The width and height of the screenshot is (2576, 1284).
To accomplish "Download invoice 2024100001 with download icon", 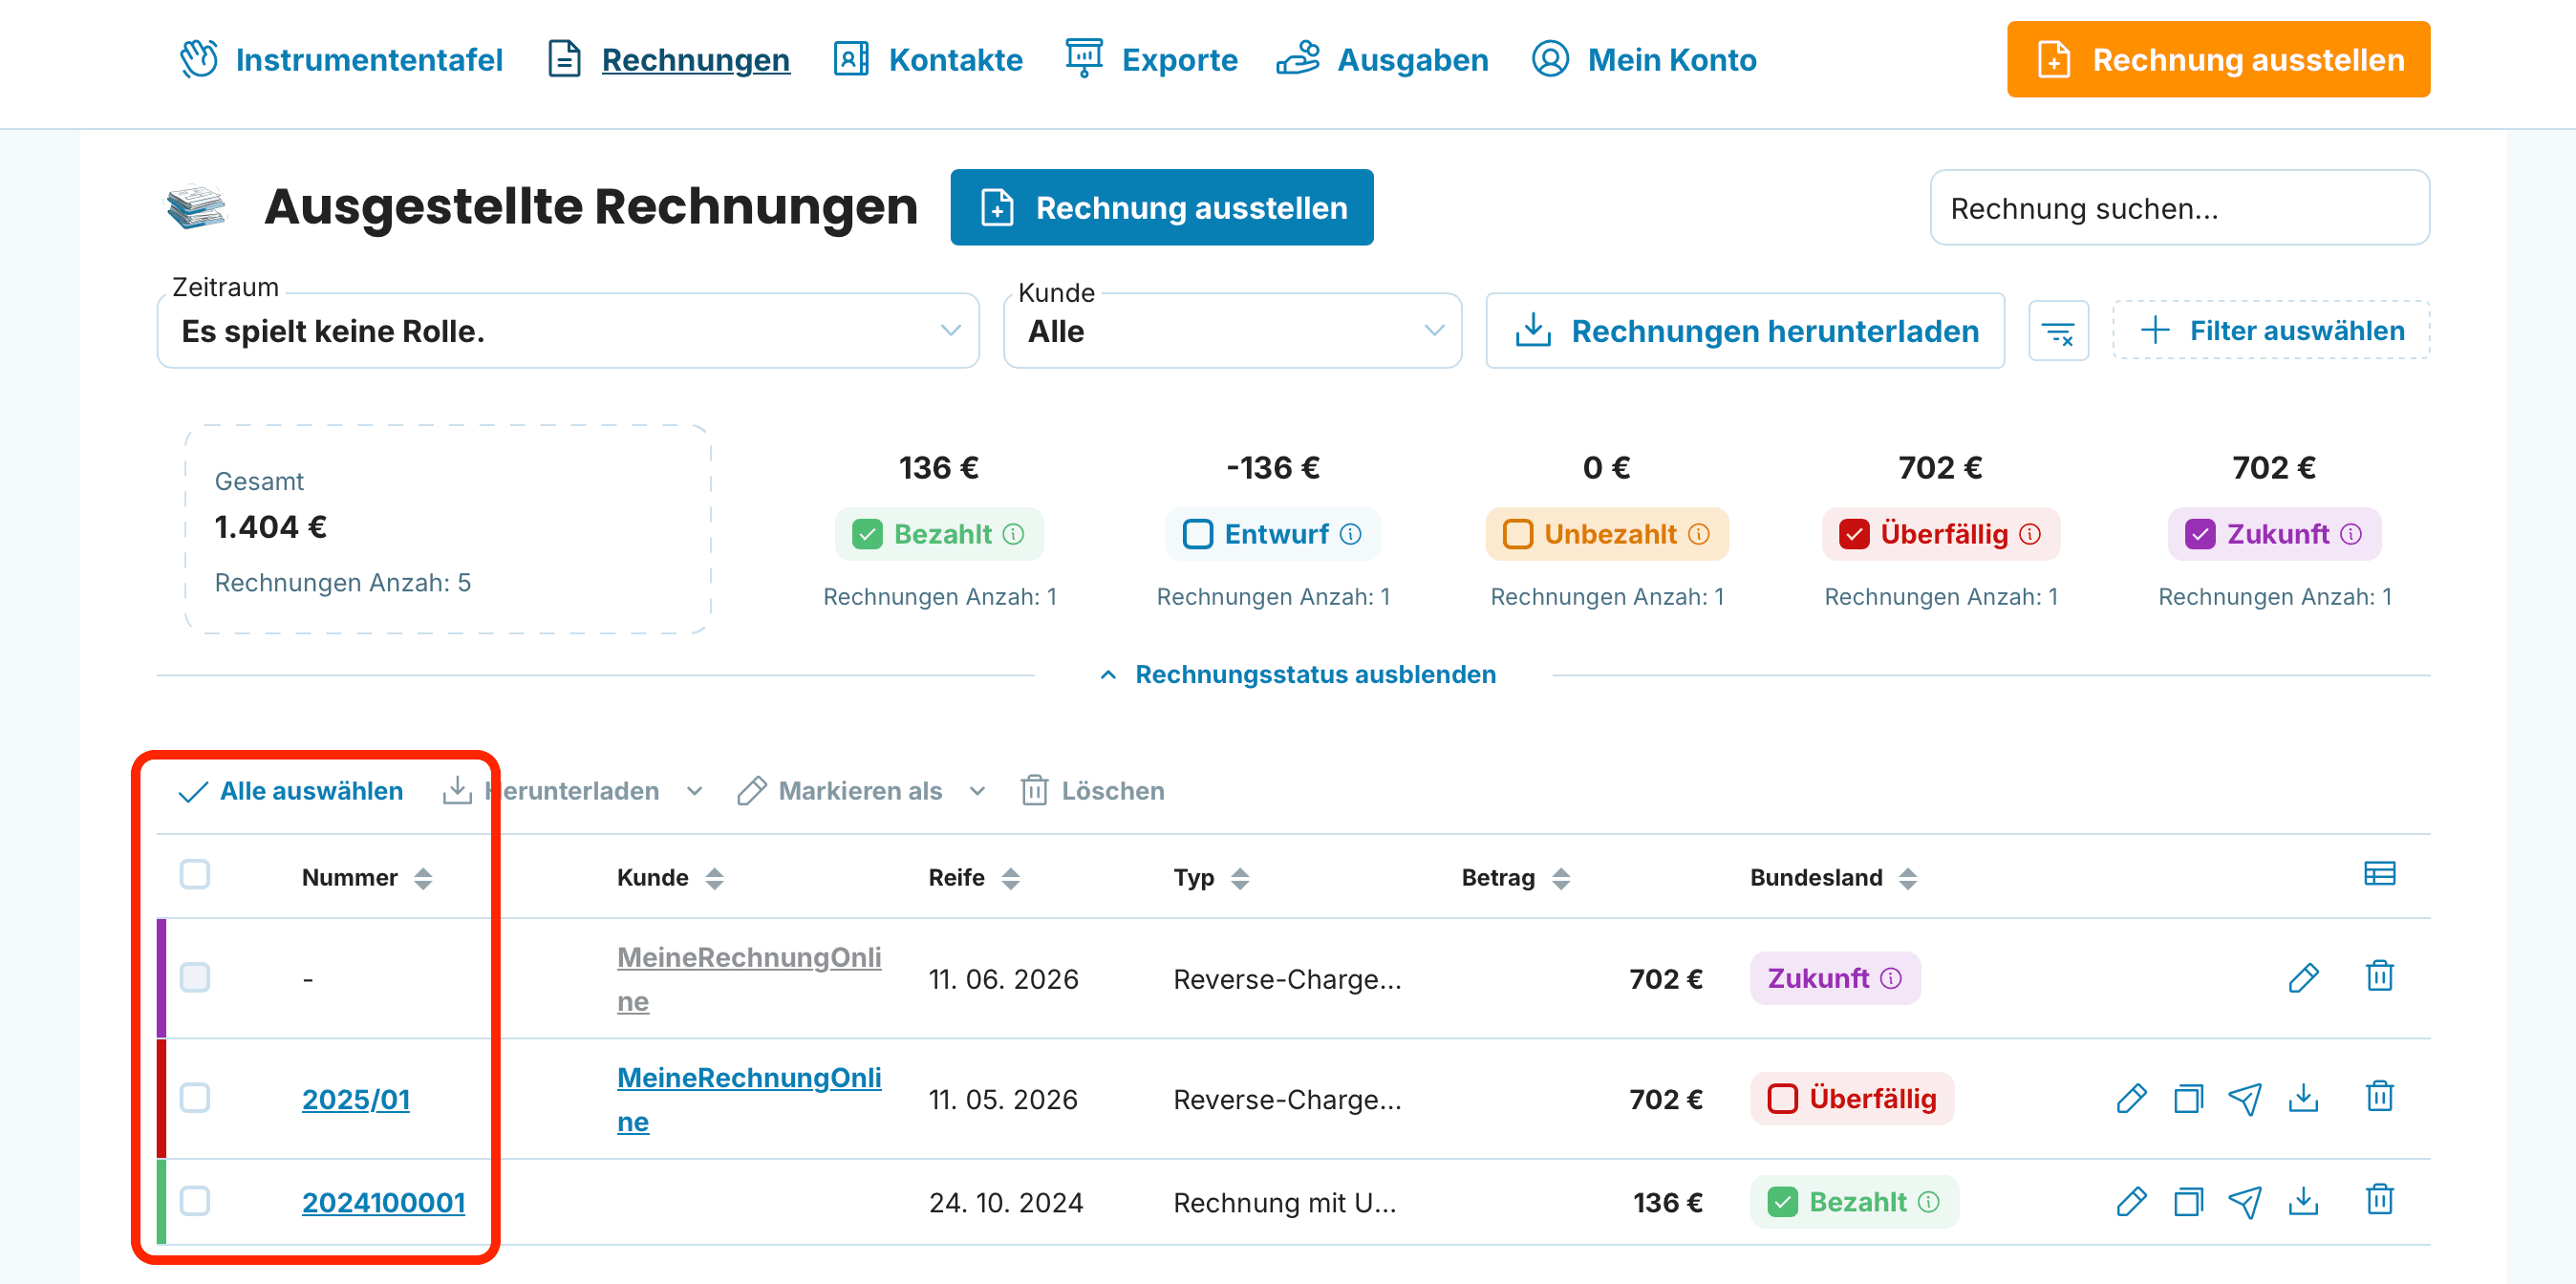I will [x=2303, y=1200].
